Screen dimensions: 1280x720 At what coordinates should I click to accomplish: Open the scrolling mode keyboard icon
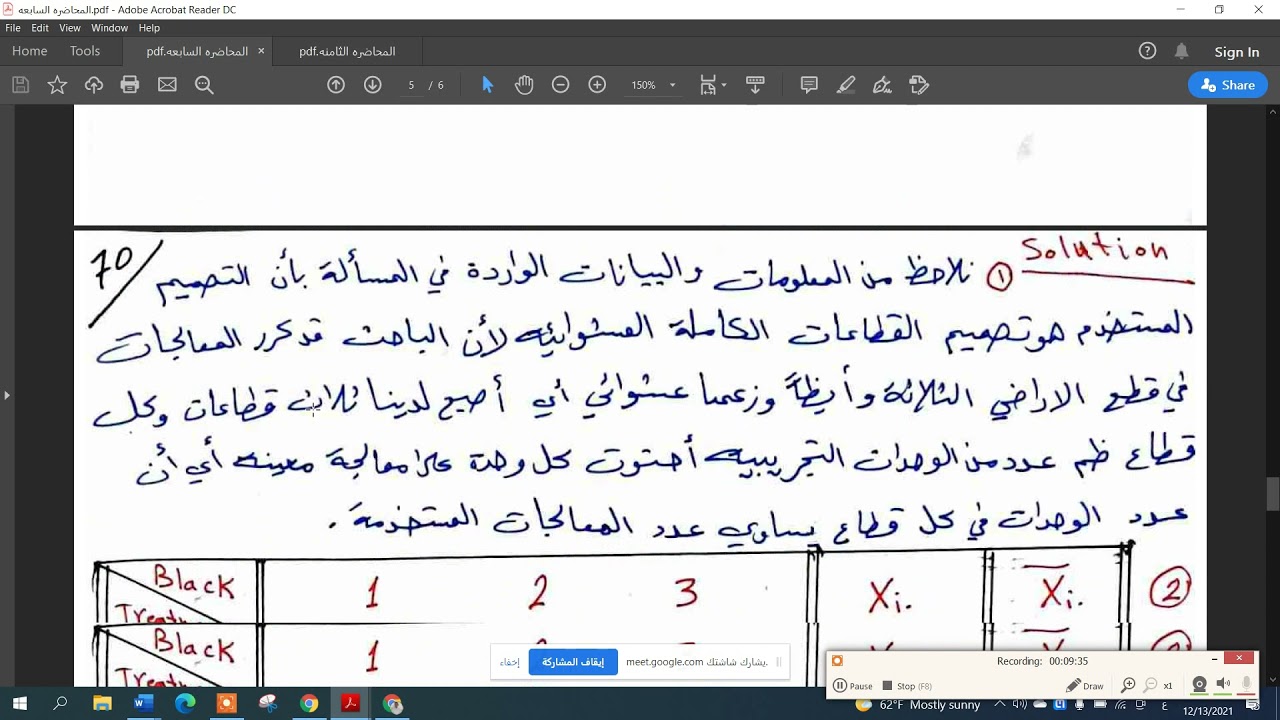click(755, 85)
